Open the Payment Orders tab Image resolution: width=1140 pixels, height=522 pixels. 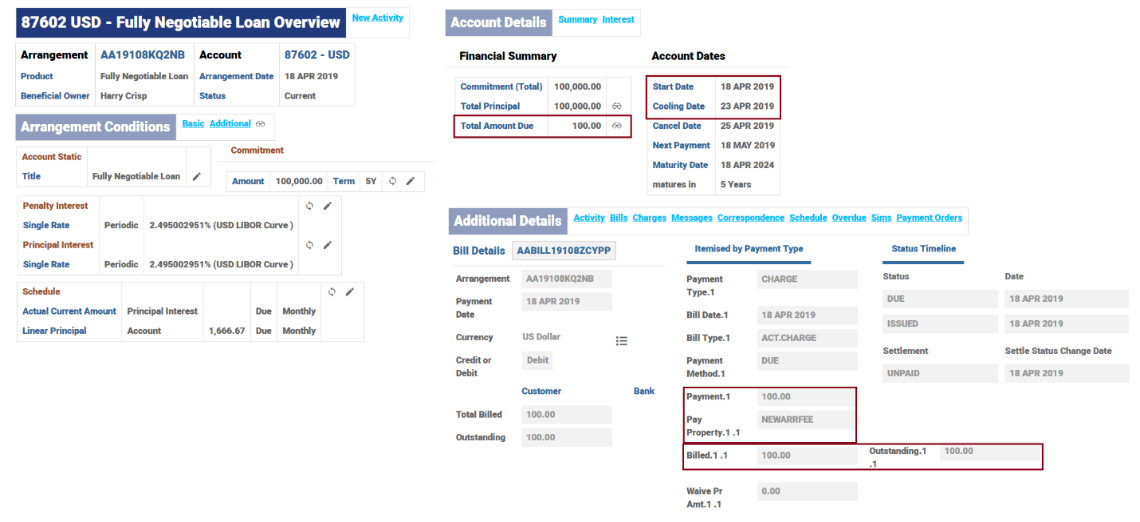click(x=928, y=218)
